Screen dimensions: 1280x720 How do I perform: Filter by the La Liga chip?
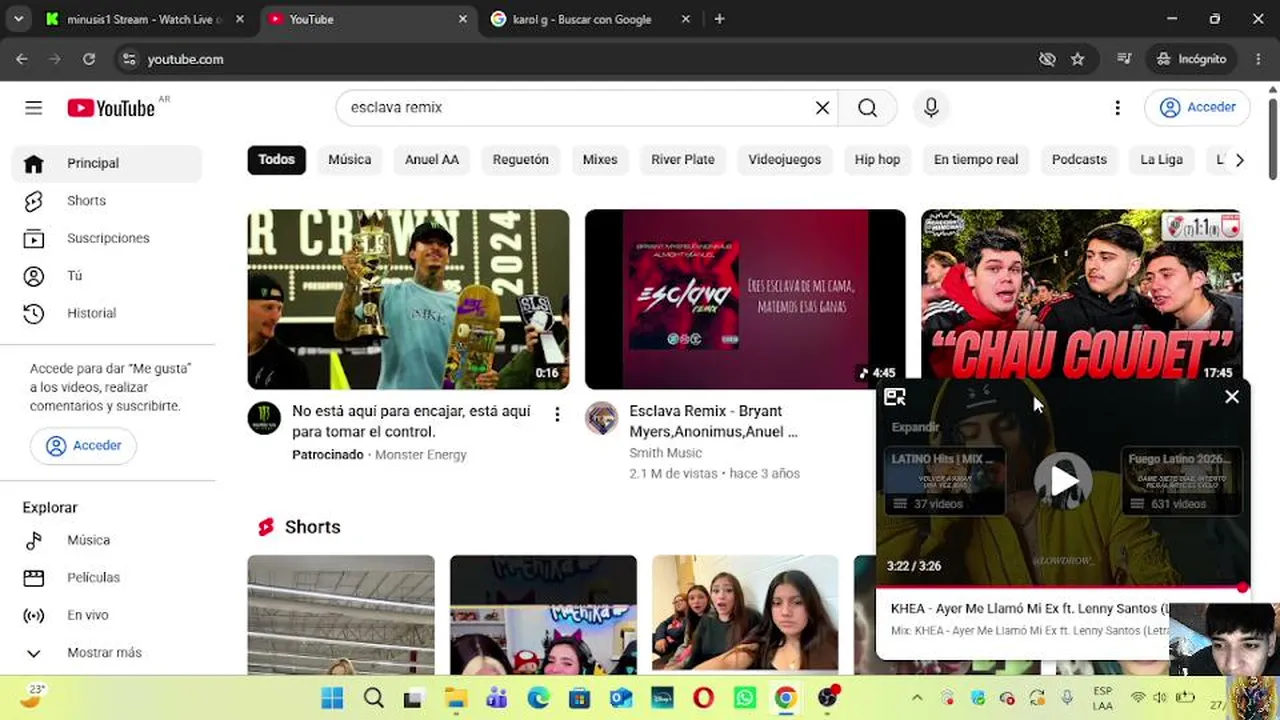[1162, 160]
